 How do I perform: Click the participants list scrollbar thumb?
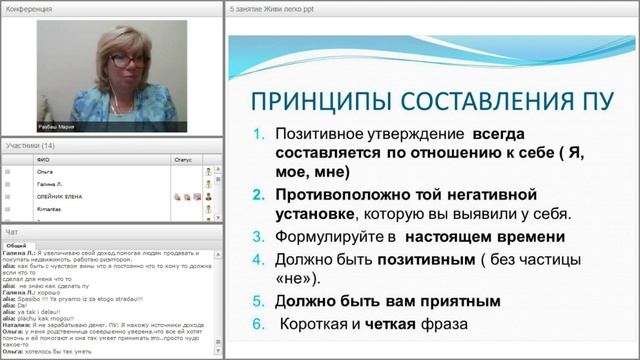(218, 179)
